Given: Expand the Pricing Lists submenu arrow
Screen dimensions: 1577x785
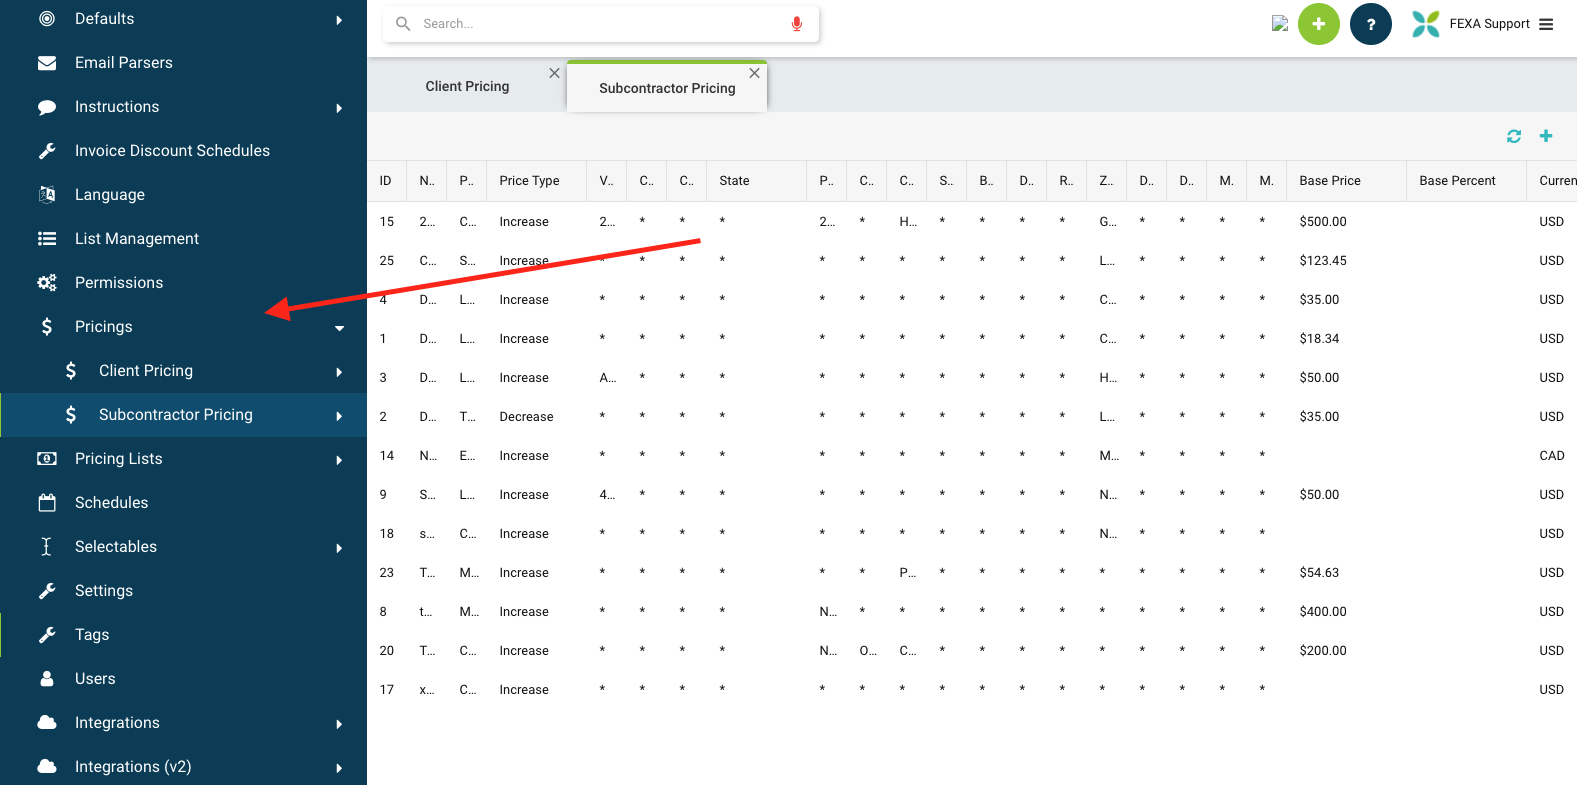Looking at the screenshot, I should [x=339, y=460].
